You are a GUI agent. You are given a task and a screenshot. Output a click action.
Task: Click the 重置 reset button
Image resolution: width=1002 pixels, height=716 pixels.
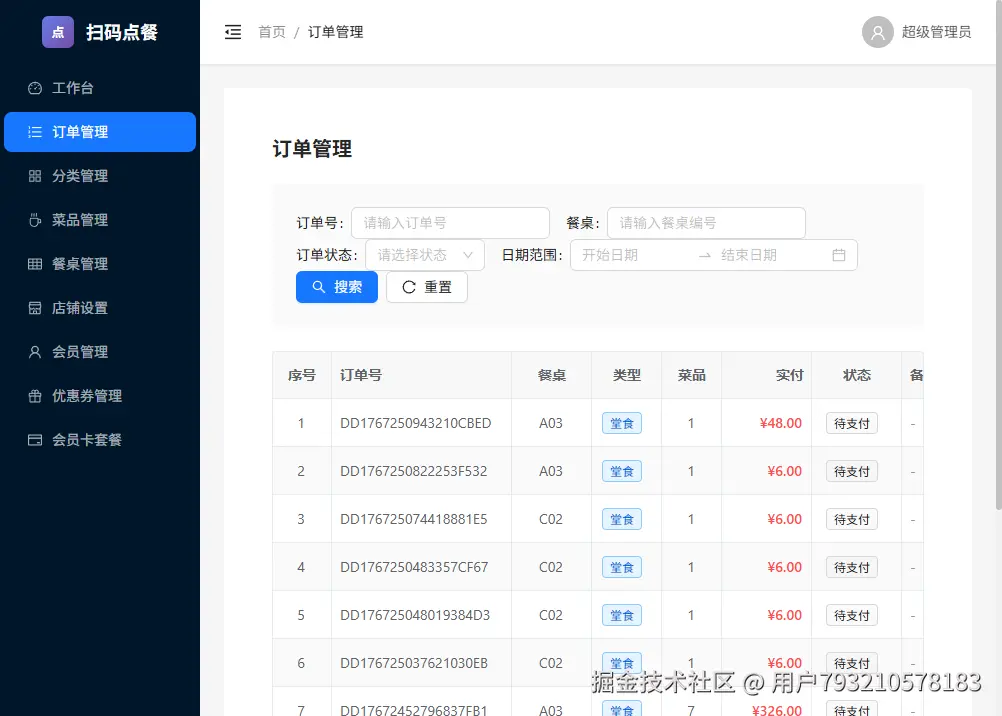(426, 287)
